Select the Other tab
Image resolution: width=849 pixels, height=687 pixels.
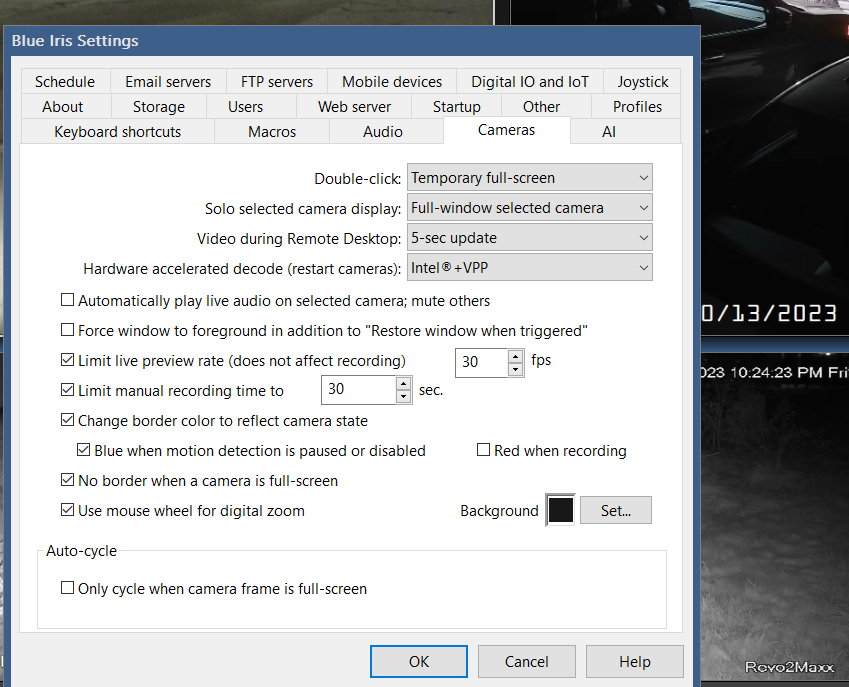[541, 107]
